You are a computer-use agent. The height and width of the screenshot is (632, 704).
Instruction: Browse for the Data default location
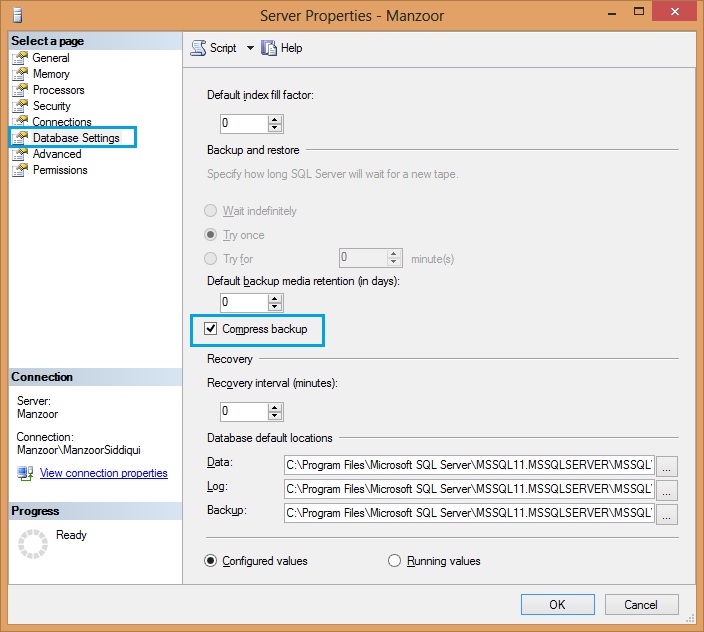pos(667,465)
